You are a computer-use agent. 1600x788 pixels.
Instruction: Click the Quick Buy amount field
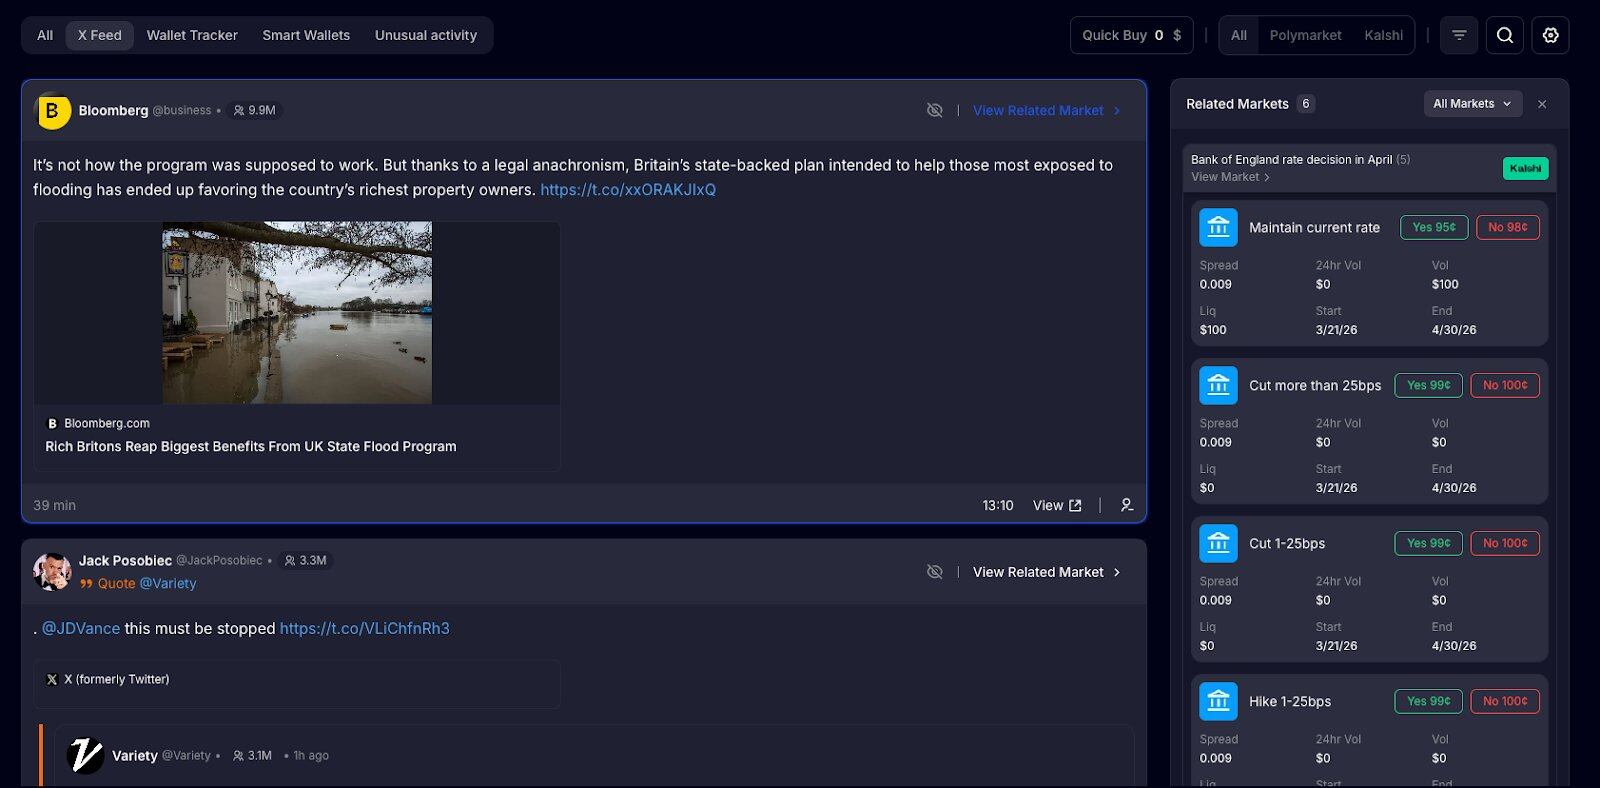point(1158,35)
